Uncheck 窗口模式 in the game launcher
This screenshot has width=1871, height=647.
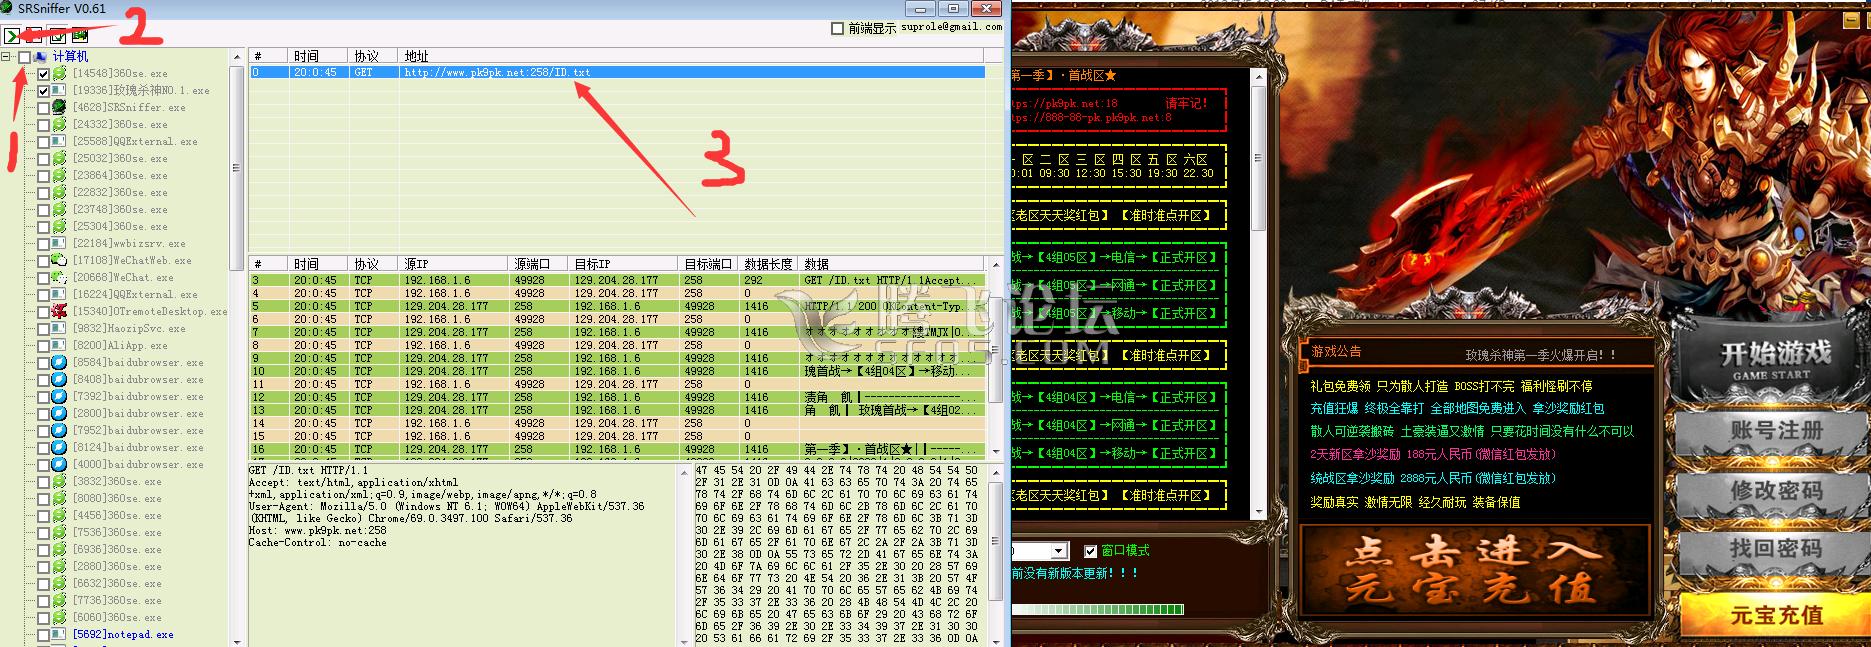click(1090, 551)
